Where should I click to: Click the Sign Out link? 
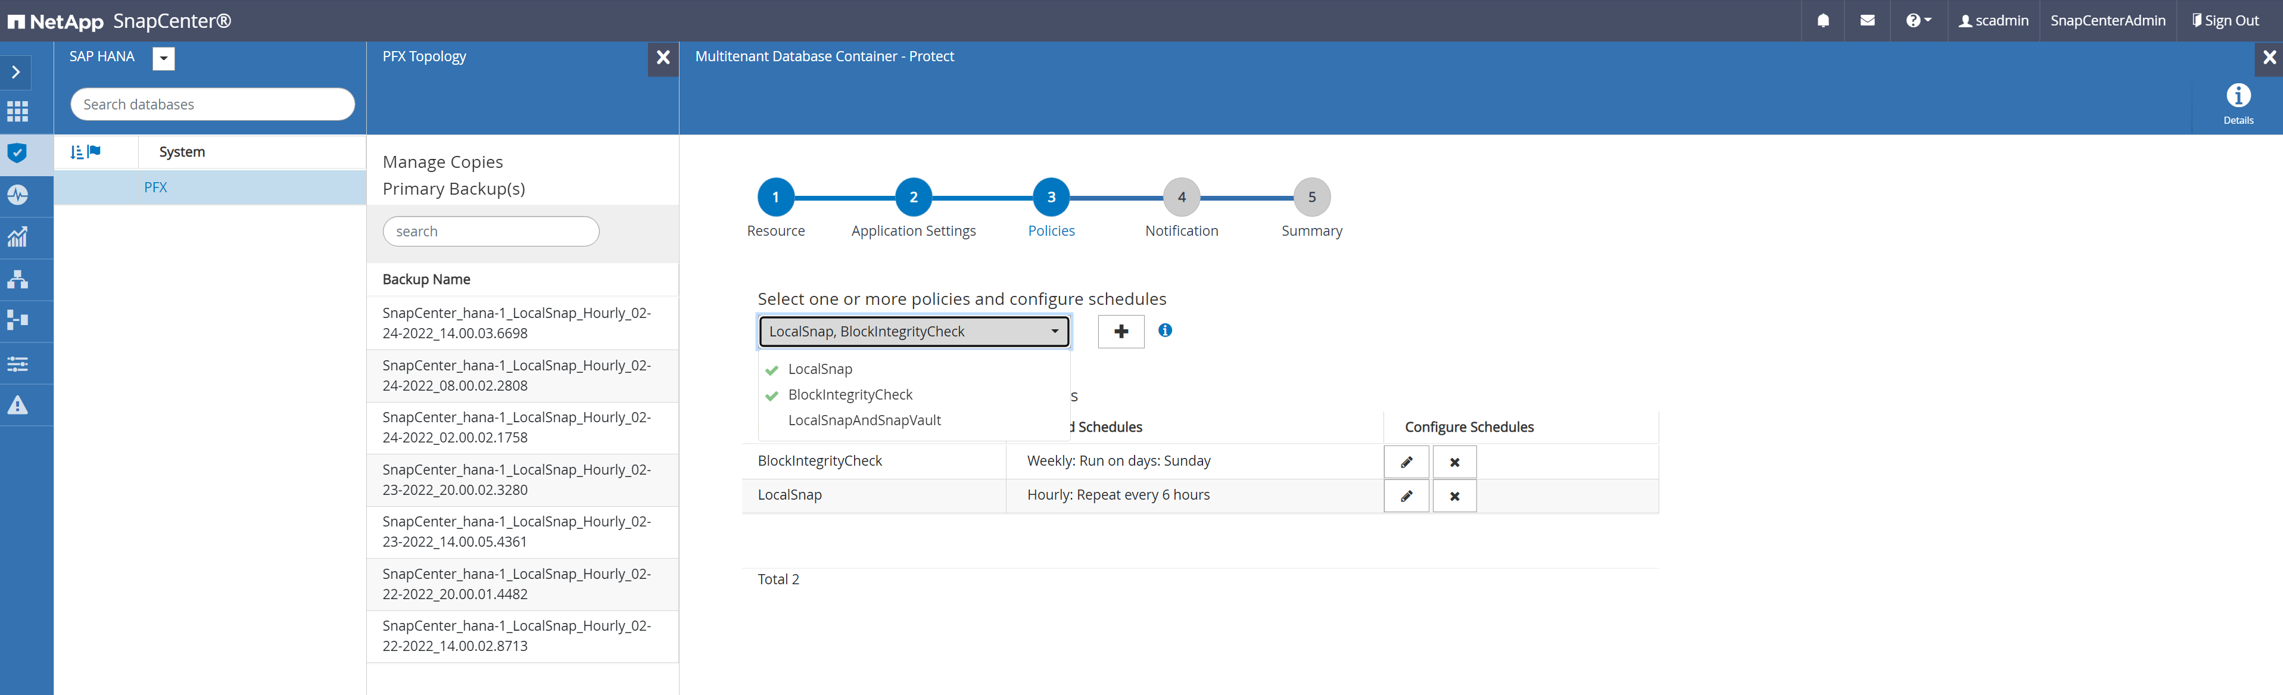coord(2225,20)
